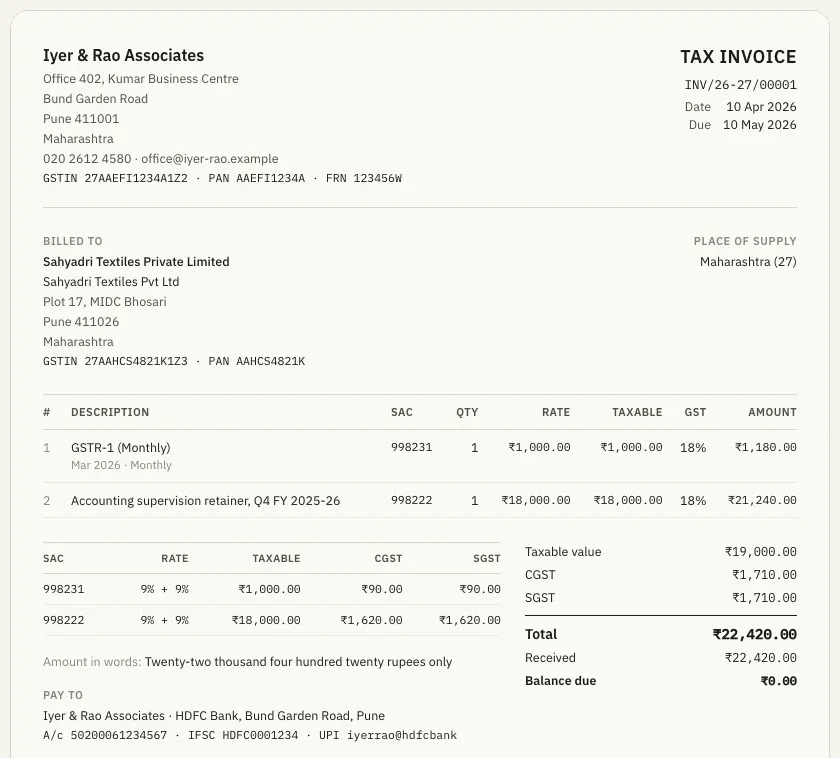Click the 'Taxable value' totals label
This screenshot has height=758, width=840.
click(563, 552)
